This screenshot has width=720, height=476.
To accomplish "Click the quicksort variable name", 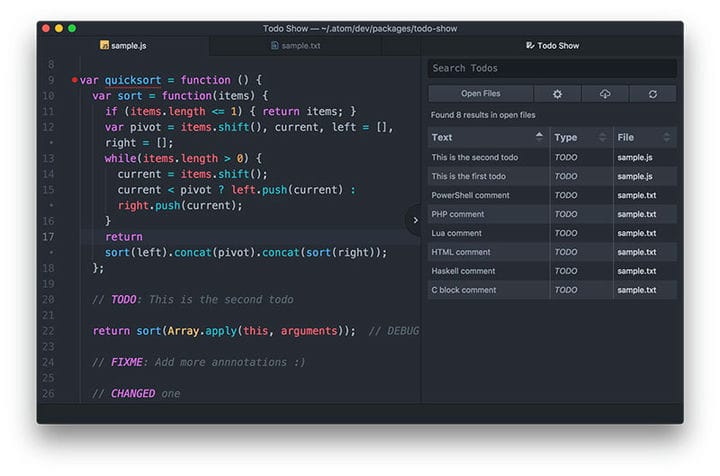I will point(133,80).
